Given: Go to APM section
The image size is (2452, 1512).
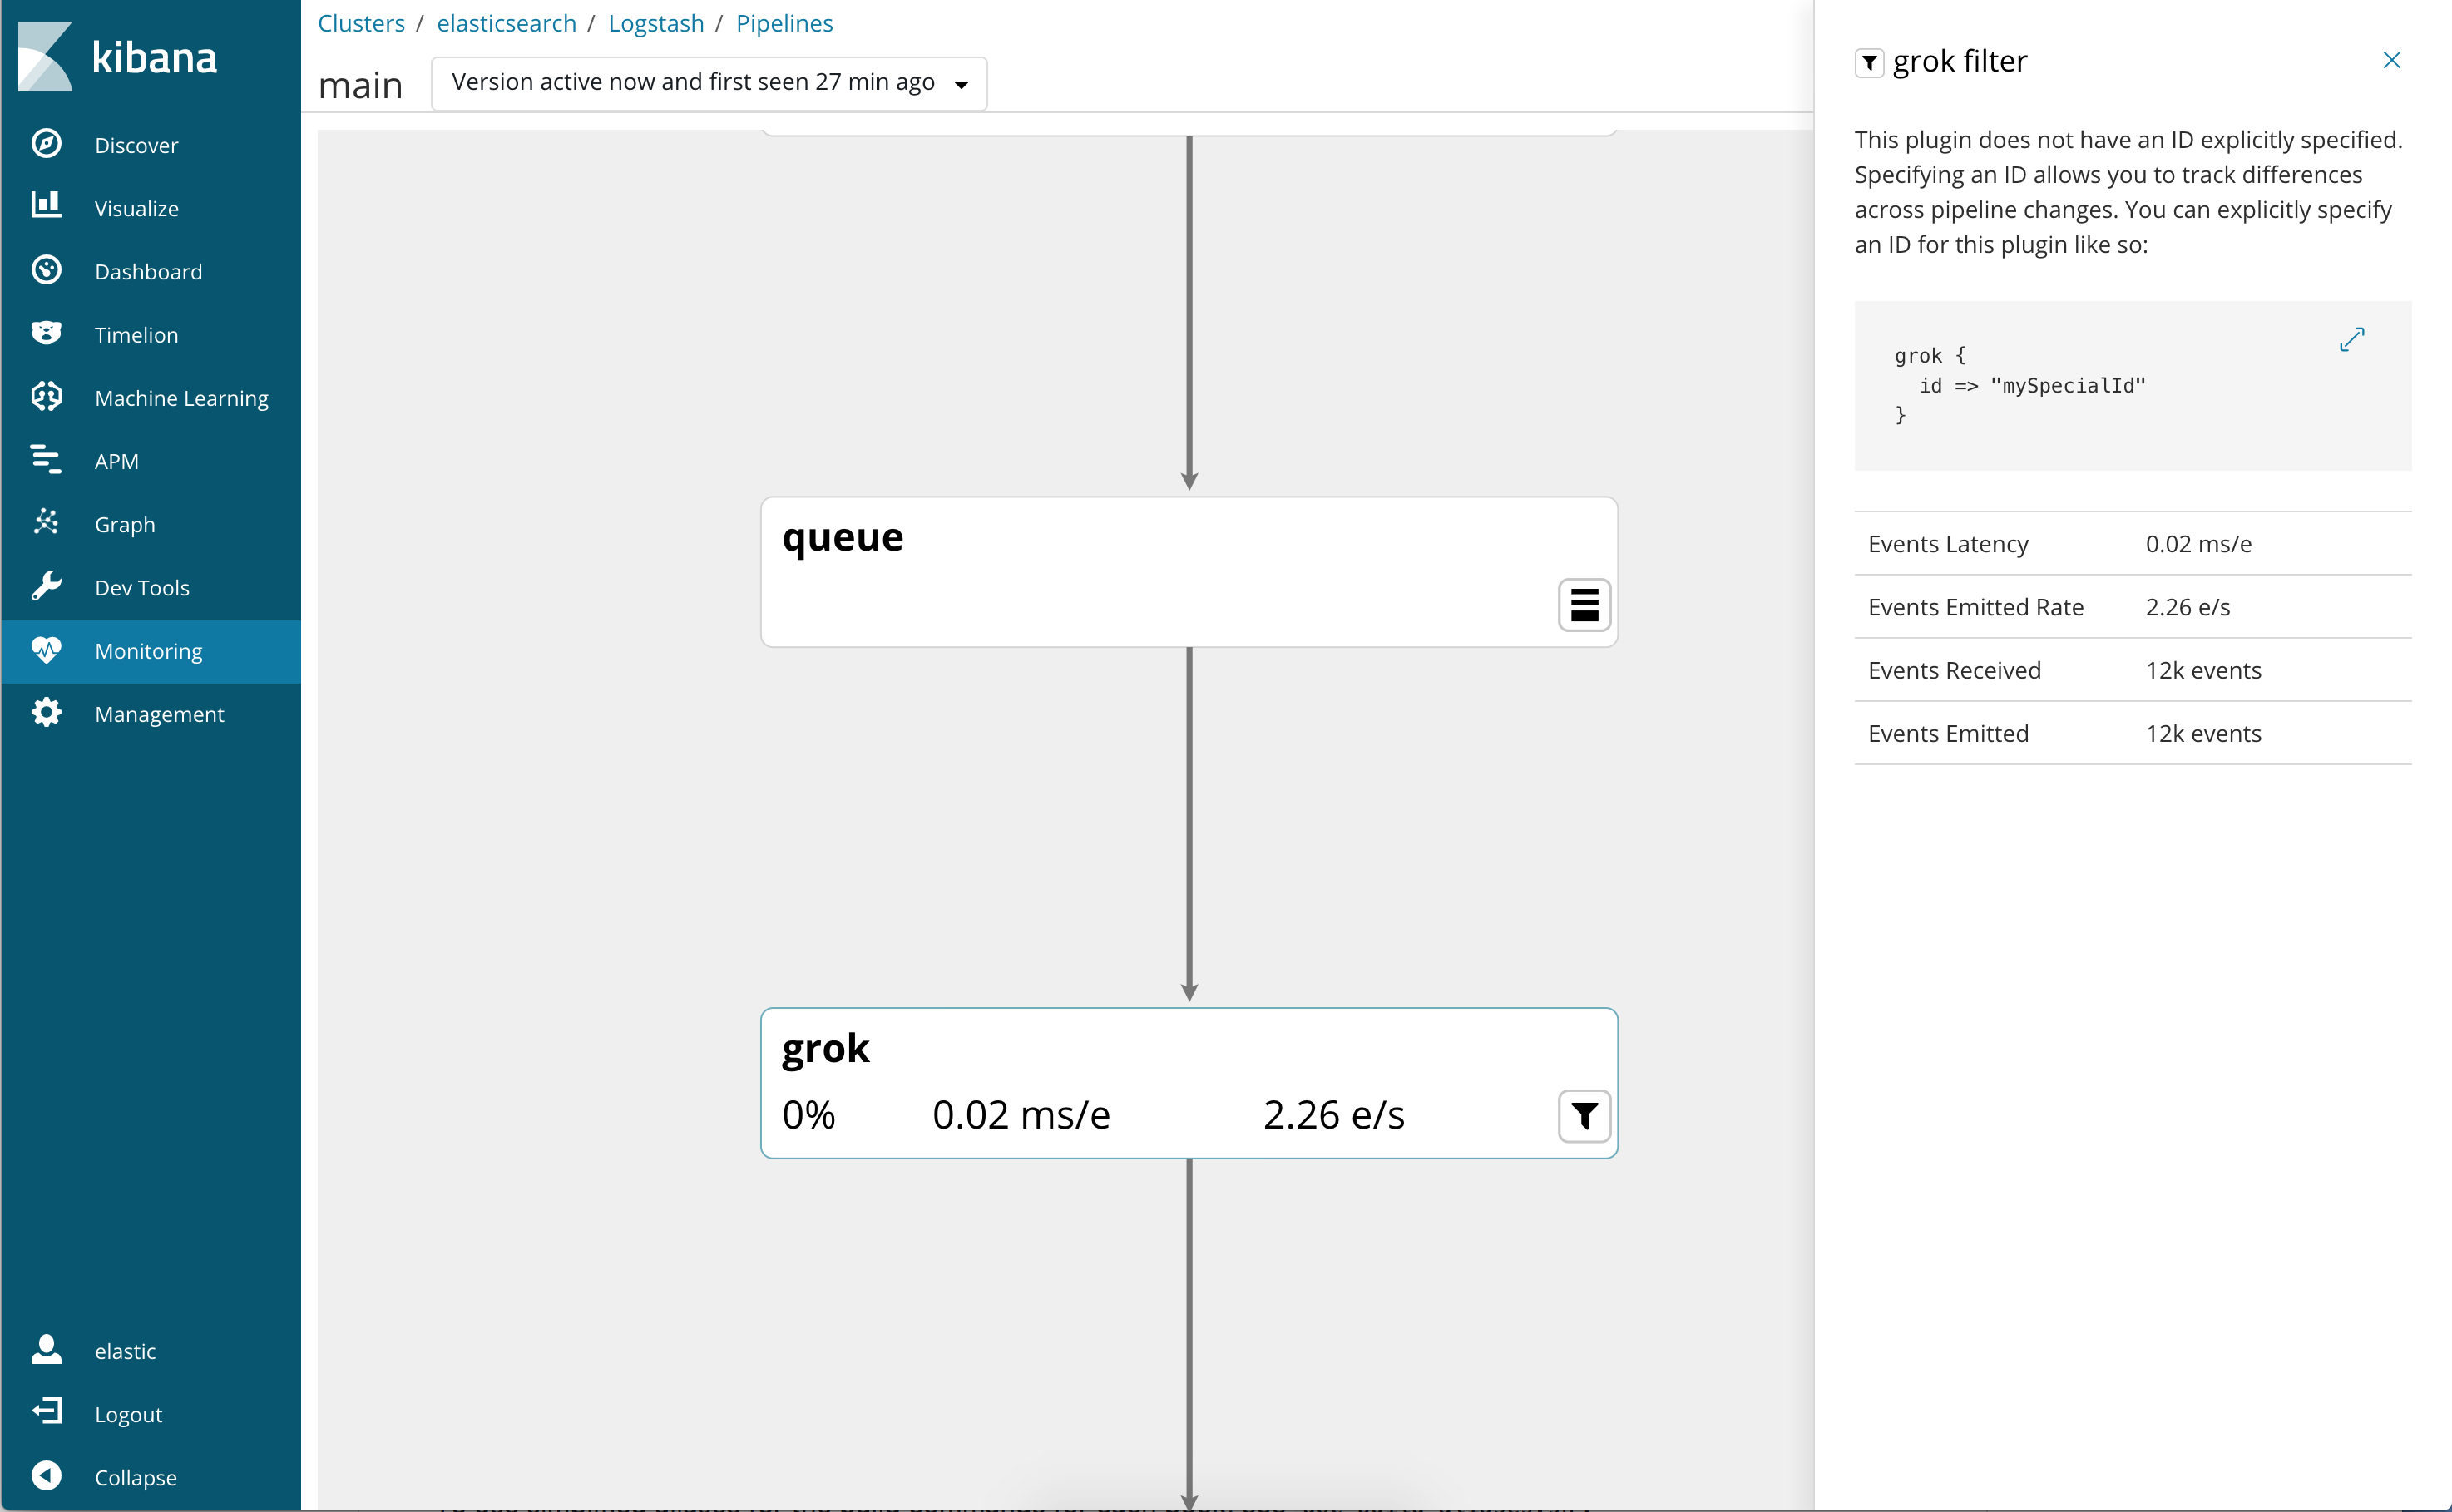Looking at the screenshot, I should coord(116,461).
